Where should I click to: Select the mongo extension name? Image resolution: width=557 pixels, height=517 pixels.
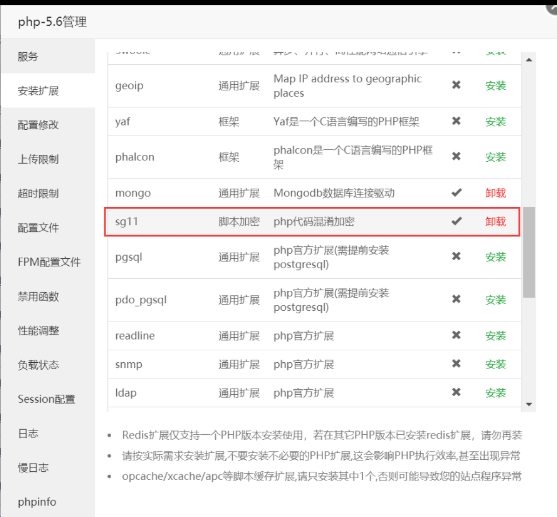tap(133, 193)
